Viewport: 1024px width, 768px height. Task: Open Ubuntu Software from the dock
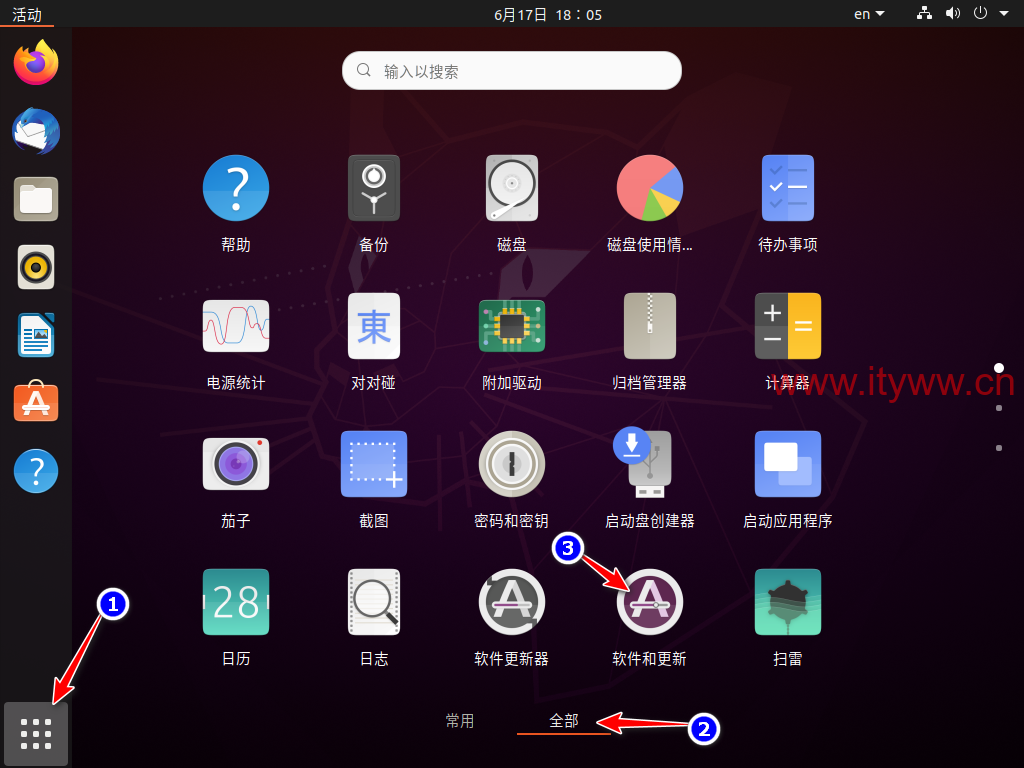36,402
